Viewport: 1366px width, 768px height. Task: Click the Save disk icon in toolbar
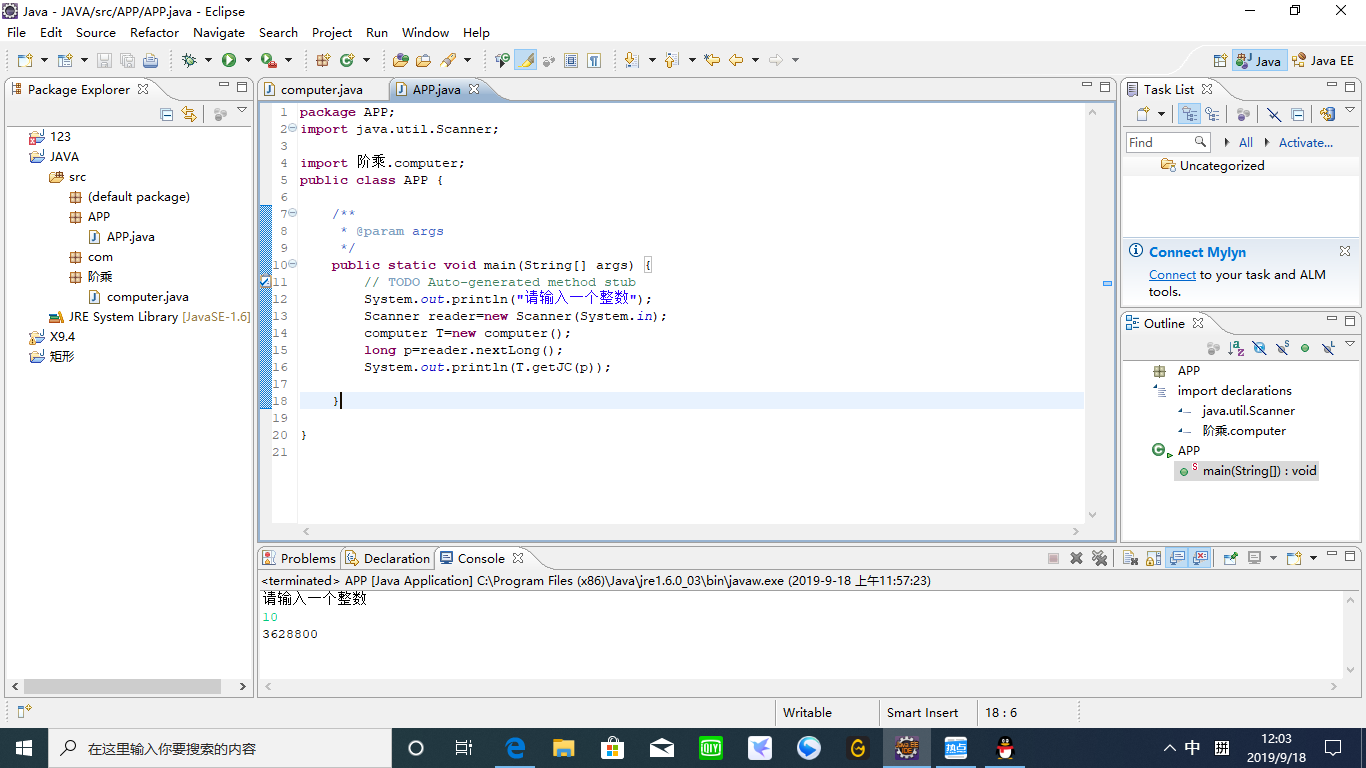104,60
